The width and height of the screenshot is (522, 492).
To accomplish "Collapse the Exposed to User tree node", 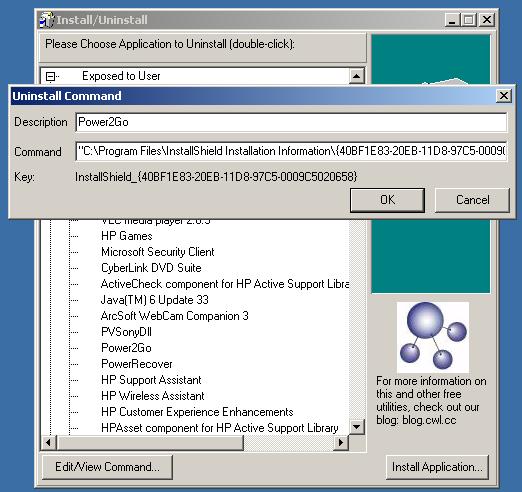I will (50, 77).
